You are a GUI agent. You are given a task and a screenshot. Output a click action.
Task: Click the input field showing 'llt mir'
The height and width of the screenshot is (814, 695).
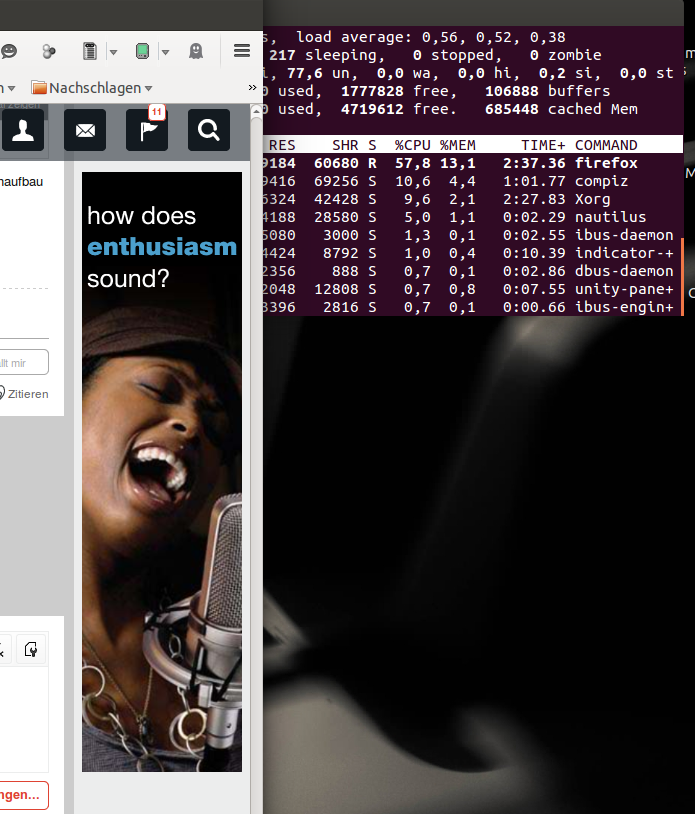click(x=23, y=362)
